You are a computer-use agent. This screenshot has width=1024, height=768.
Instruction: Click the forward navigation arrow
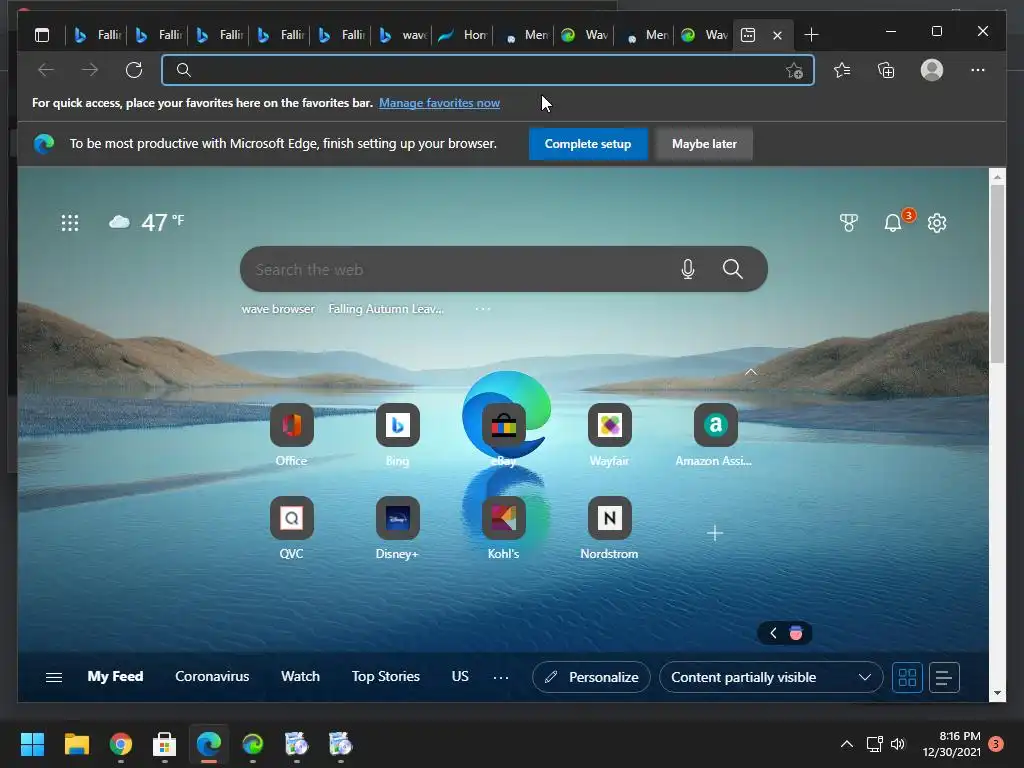point(90,70)
